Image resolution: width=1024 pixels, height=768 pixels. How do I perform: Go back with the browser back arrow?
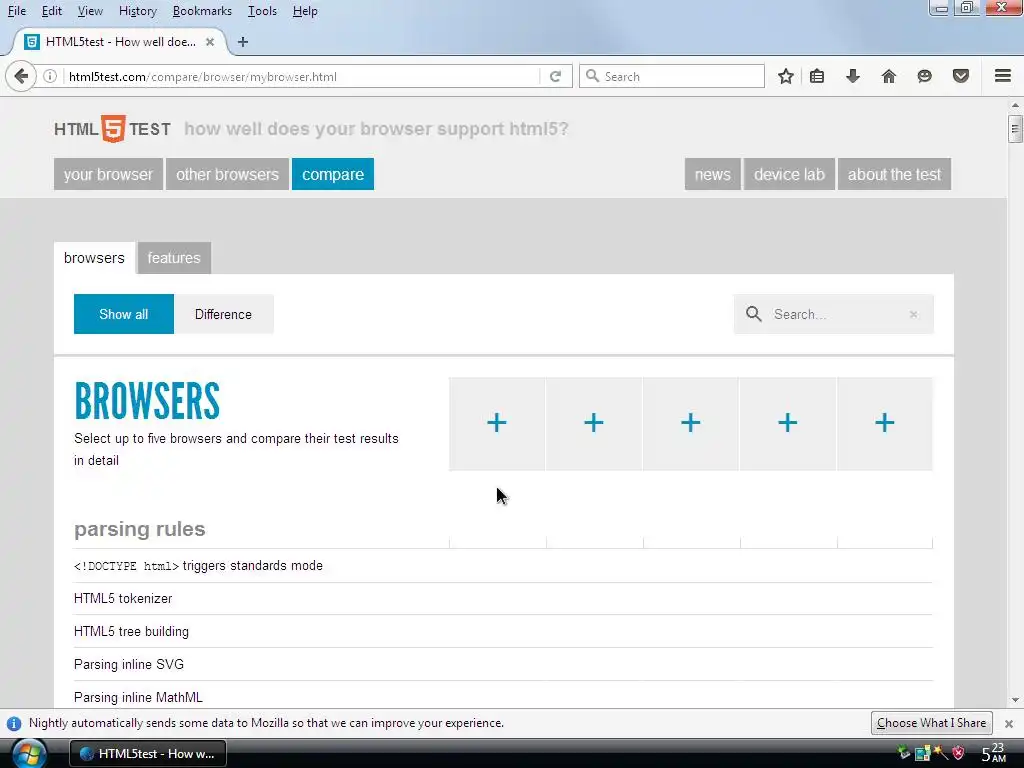coord(21,76)
